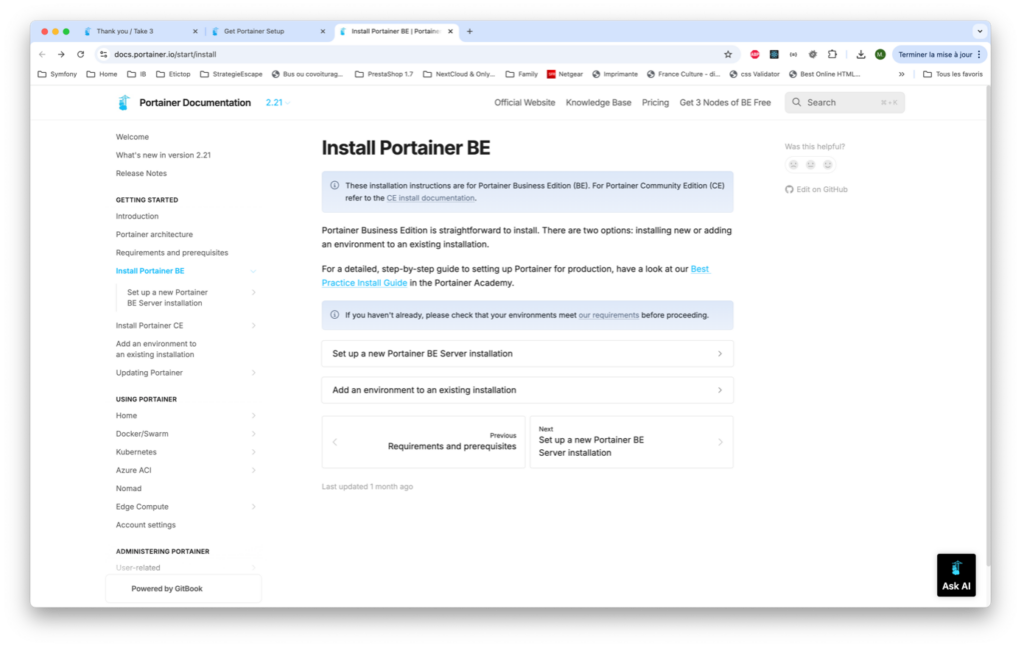The width and height of the screenshot is (1024, 648).
Task: Rate the page with the neutral face
Action: tap(810, 165)
